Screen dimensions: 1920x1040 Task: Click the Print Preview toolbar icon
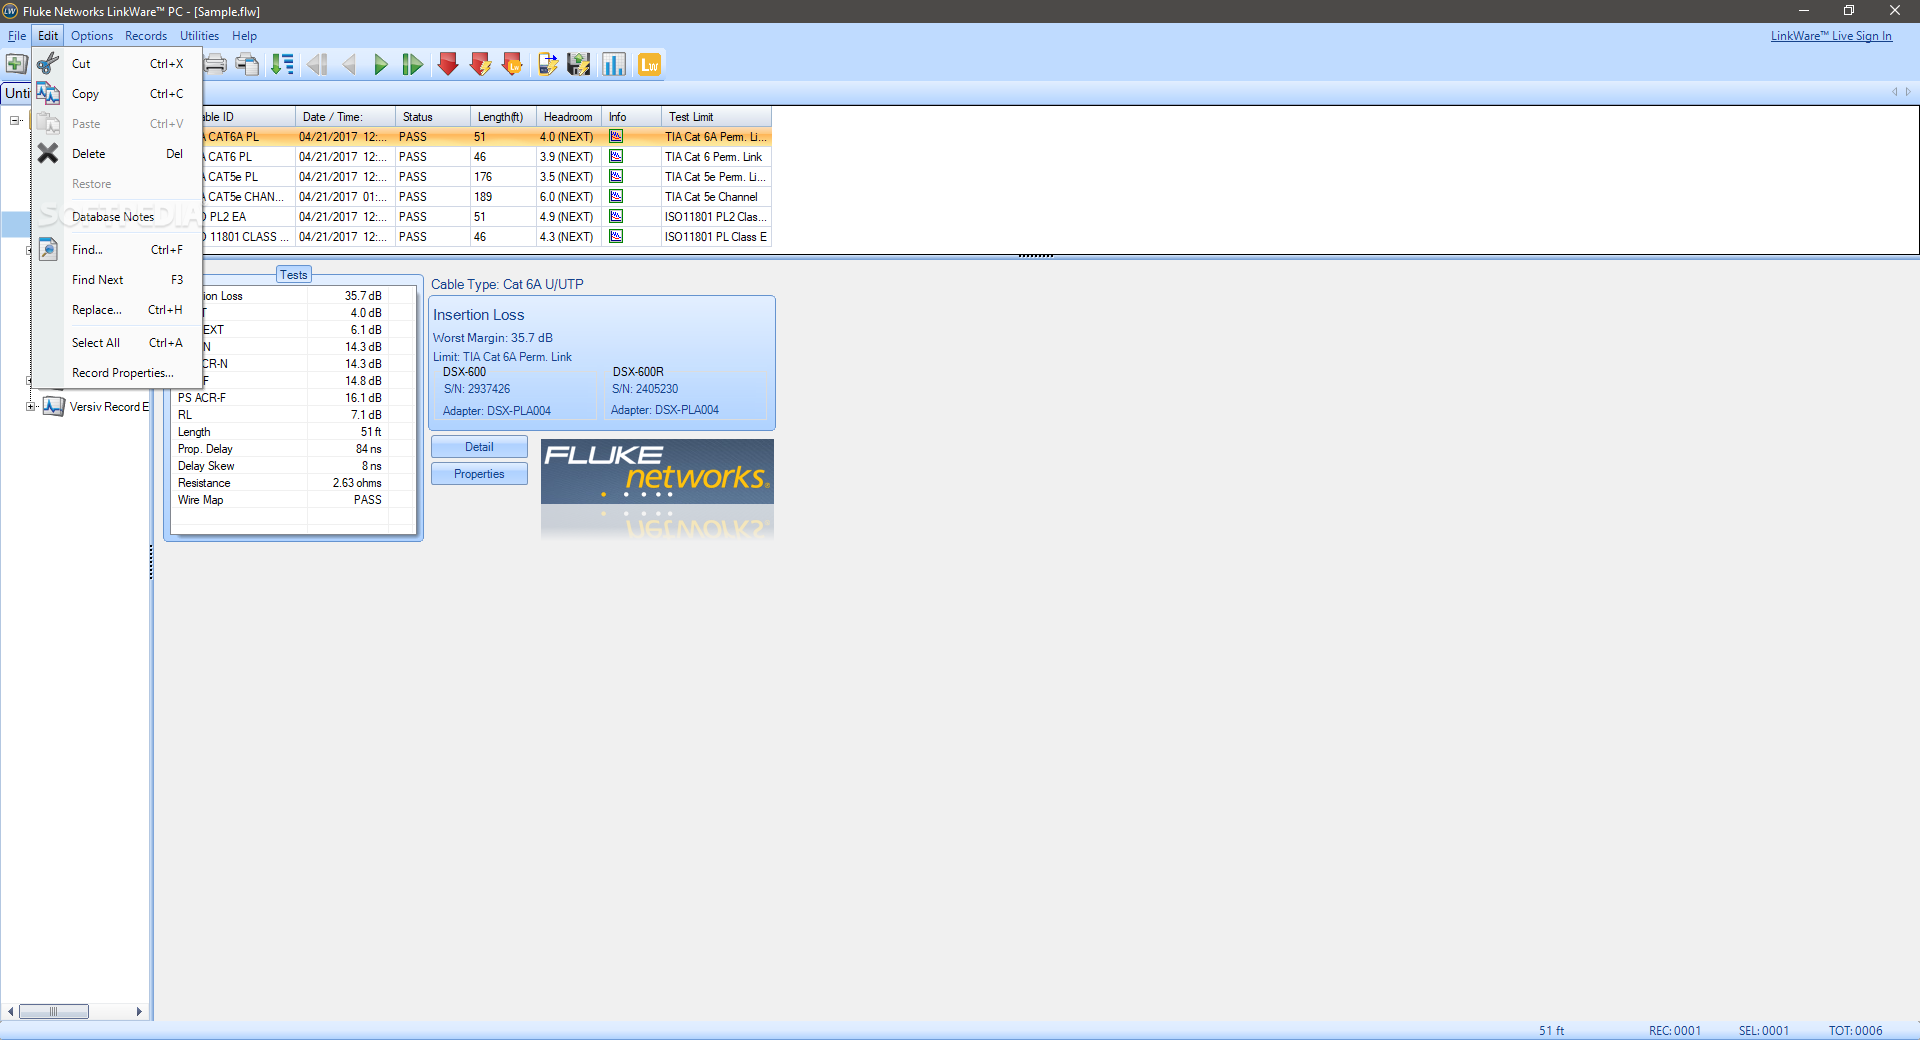[x=248, y=65]
